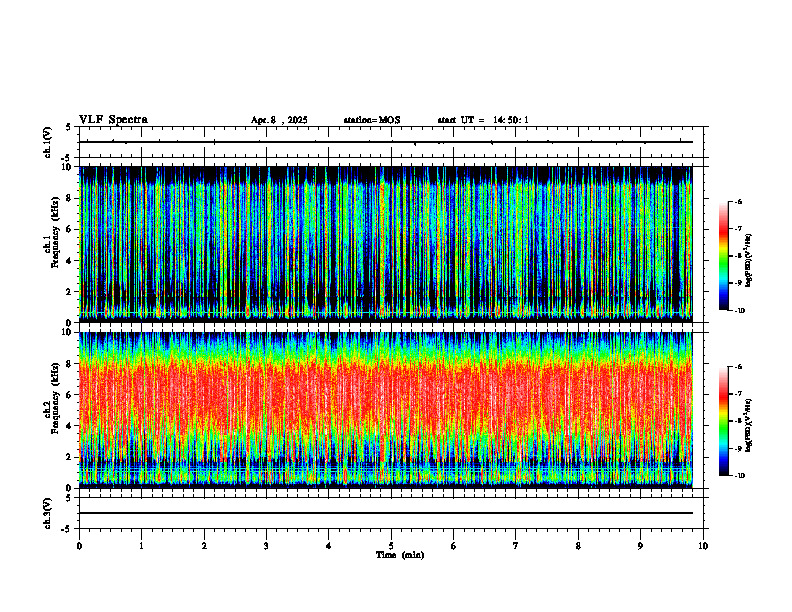This screenshot has height=612, width=792.
Task: Click the date "Apr. 8 , 2025"
Action: pyautogui.click(x=279, y=120)
